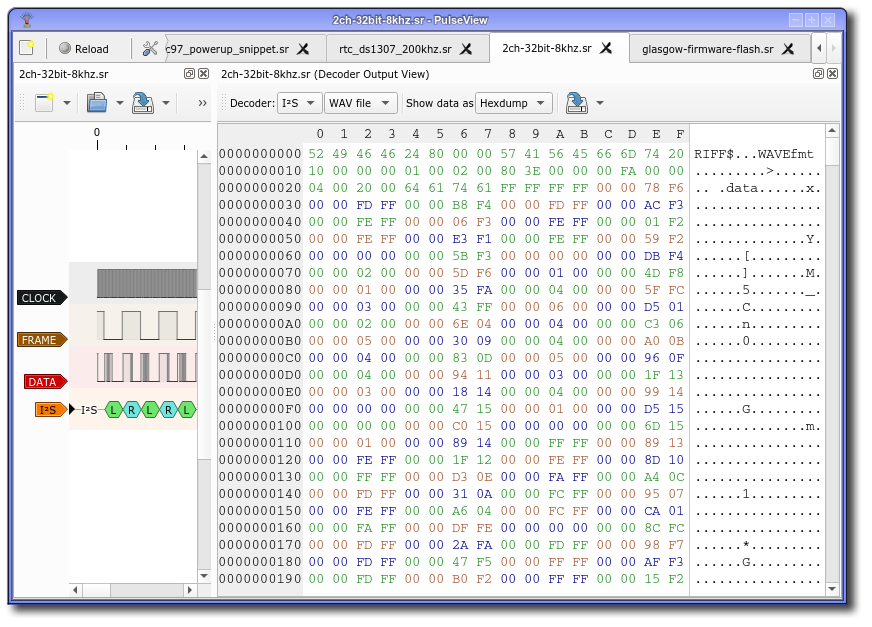Screen dimensions: 872x627
Task: Minimize the PulseView window
Action: (x=796, y=20)
